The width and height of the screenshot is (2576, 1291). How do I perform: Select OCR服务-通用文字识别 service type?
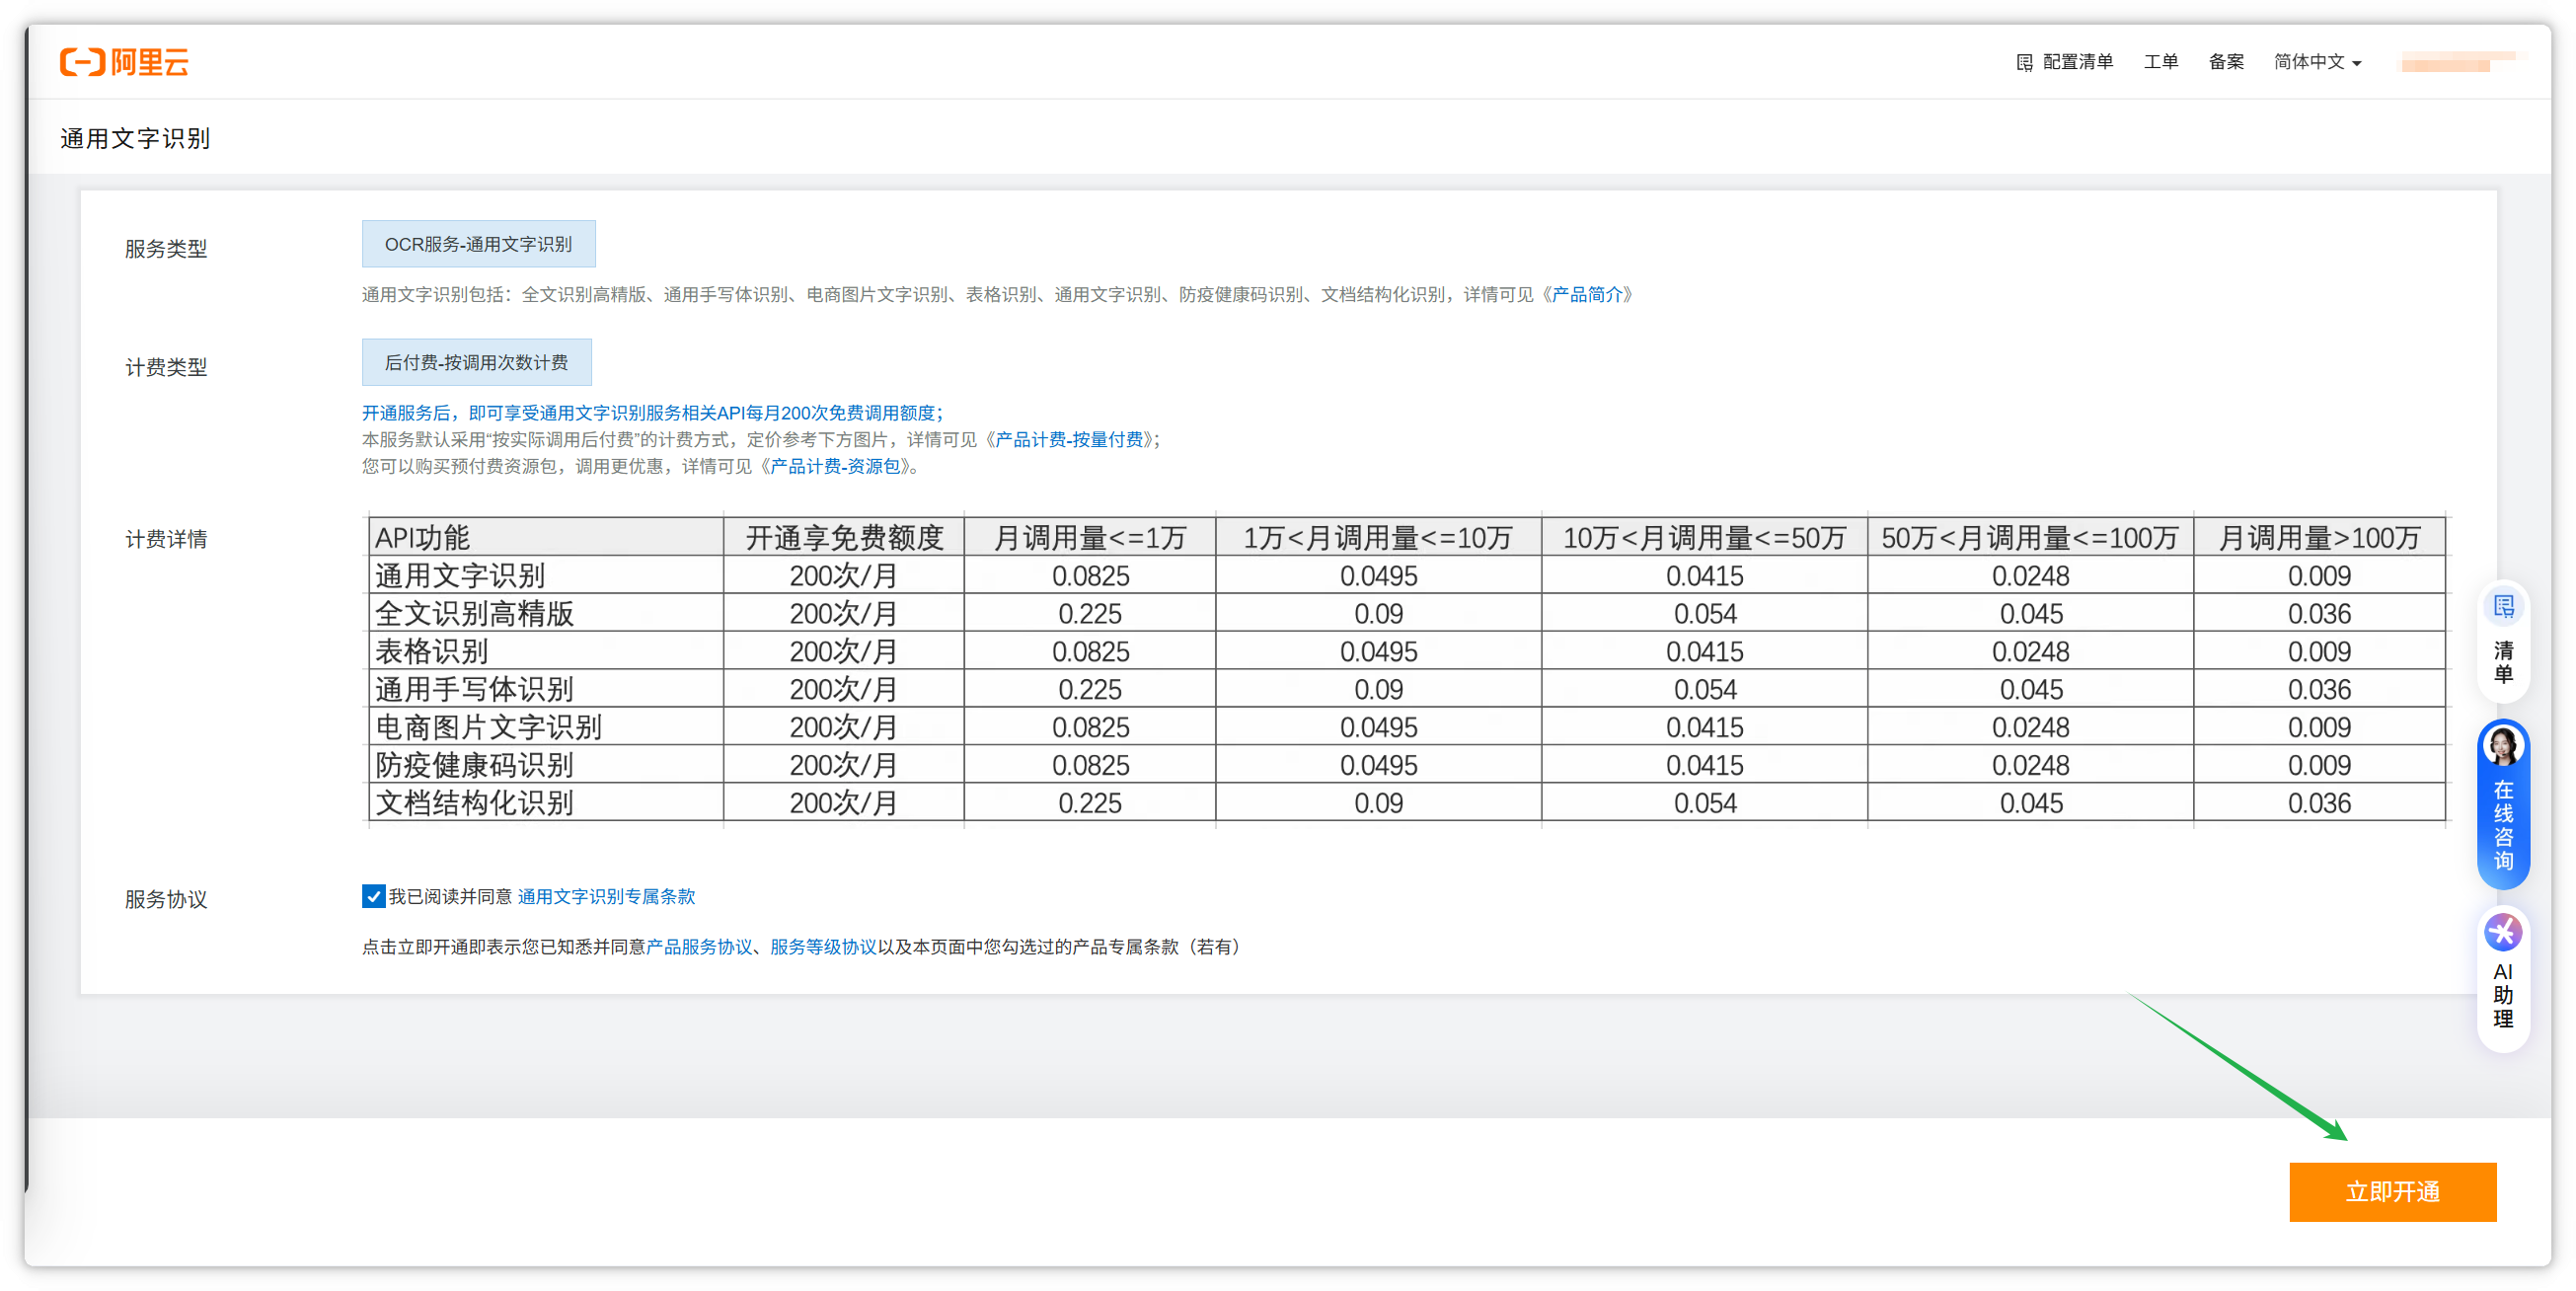(x=478, y=244)
